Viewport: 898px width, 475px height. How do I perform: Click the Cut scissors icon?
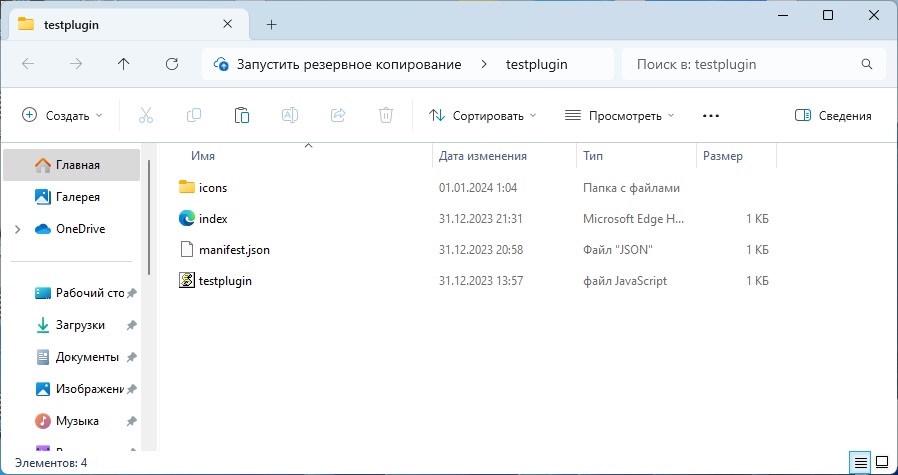(x=146, y=116)
